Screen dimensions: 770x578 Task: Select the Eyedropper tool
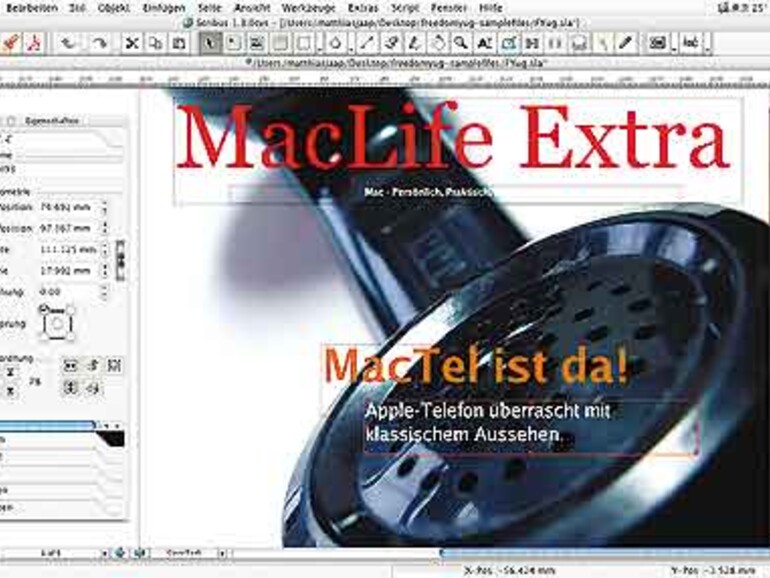[626, 43]
